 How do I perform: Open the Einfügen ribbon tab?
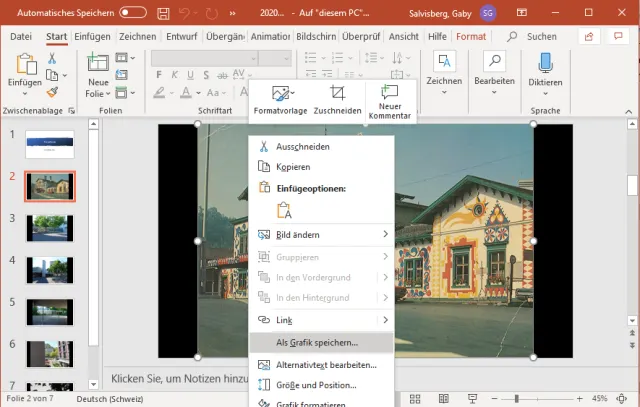pyautogui.click(x=92, y=37)
